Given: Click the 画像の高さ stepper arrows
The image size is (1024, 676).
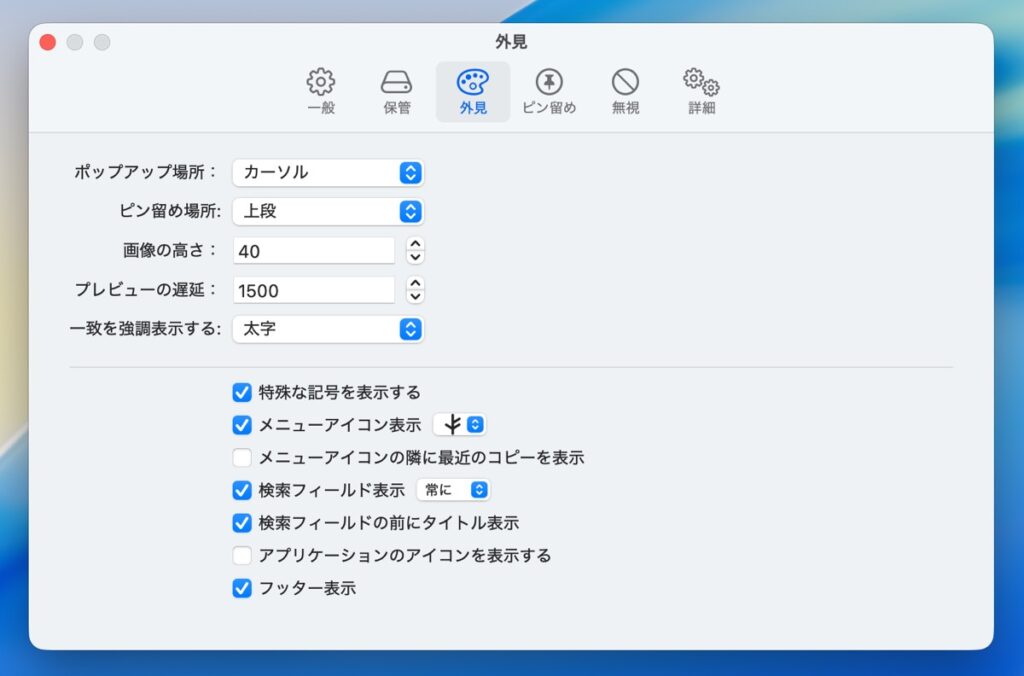Looking at the screenshot, I should tap(415, 251).
